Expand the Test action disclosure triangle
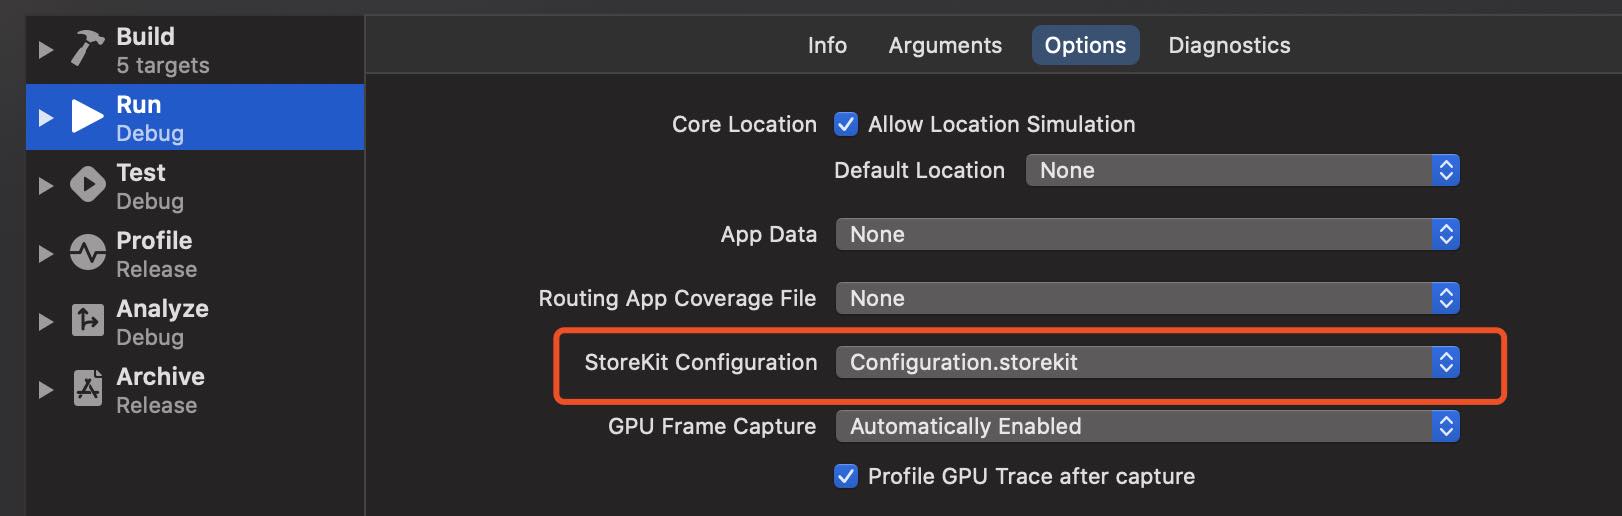Viewport: 1622px width, 516px height. coord(45,185)
